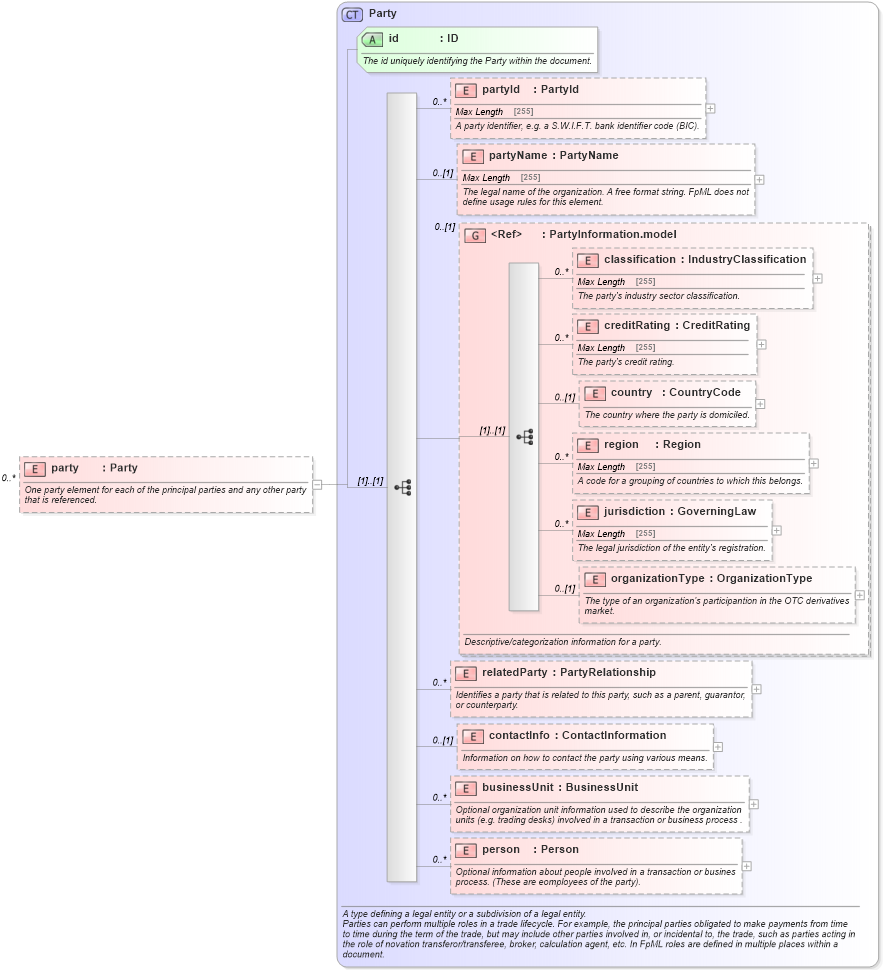Select the 'OrganizationType' type label
883x970 pixels.
764,578
